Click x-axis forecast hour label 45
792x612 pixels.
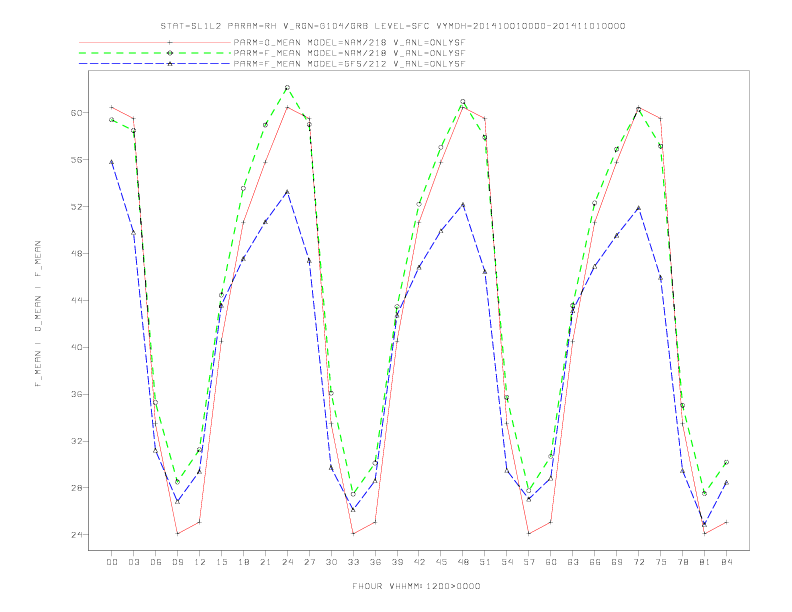click(x=441, y=562)
